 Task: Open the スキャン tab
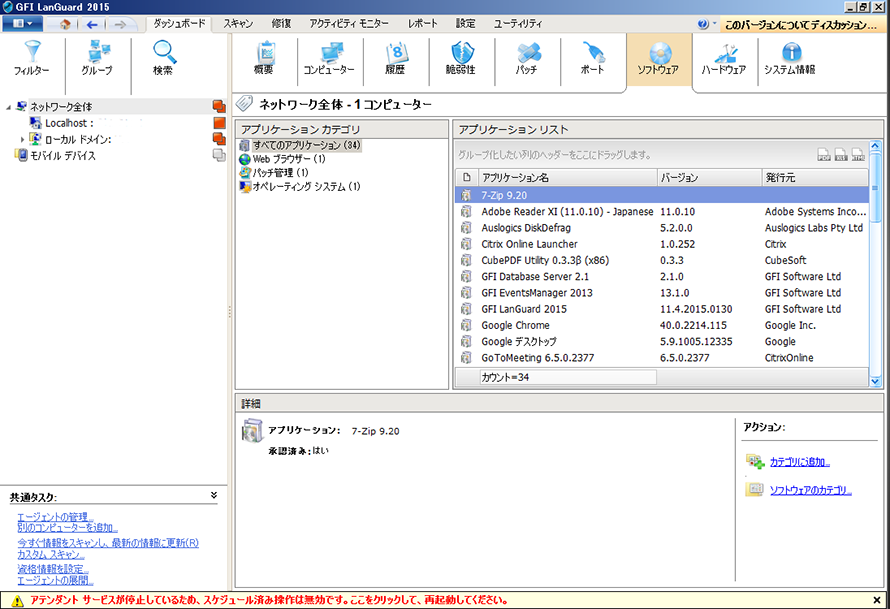238,24
